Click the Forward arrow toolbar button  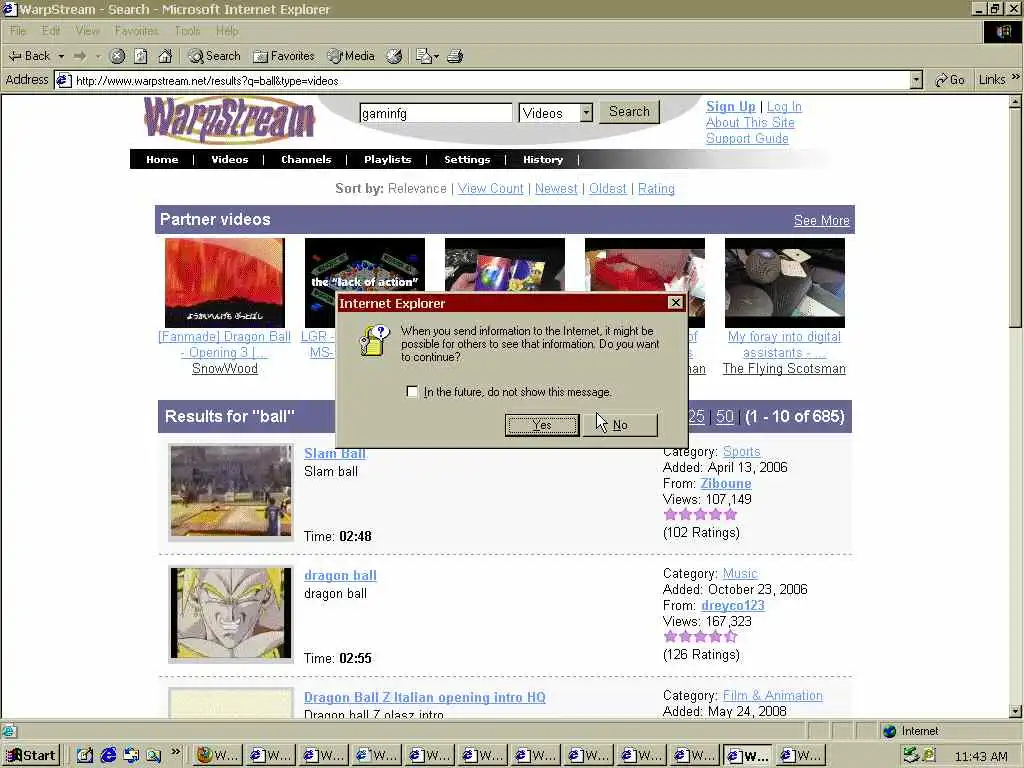(80, 56)
